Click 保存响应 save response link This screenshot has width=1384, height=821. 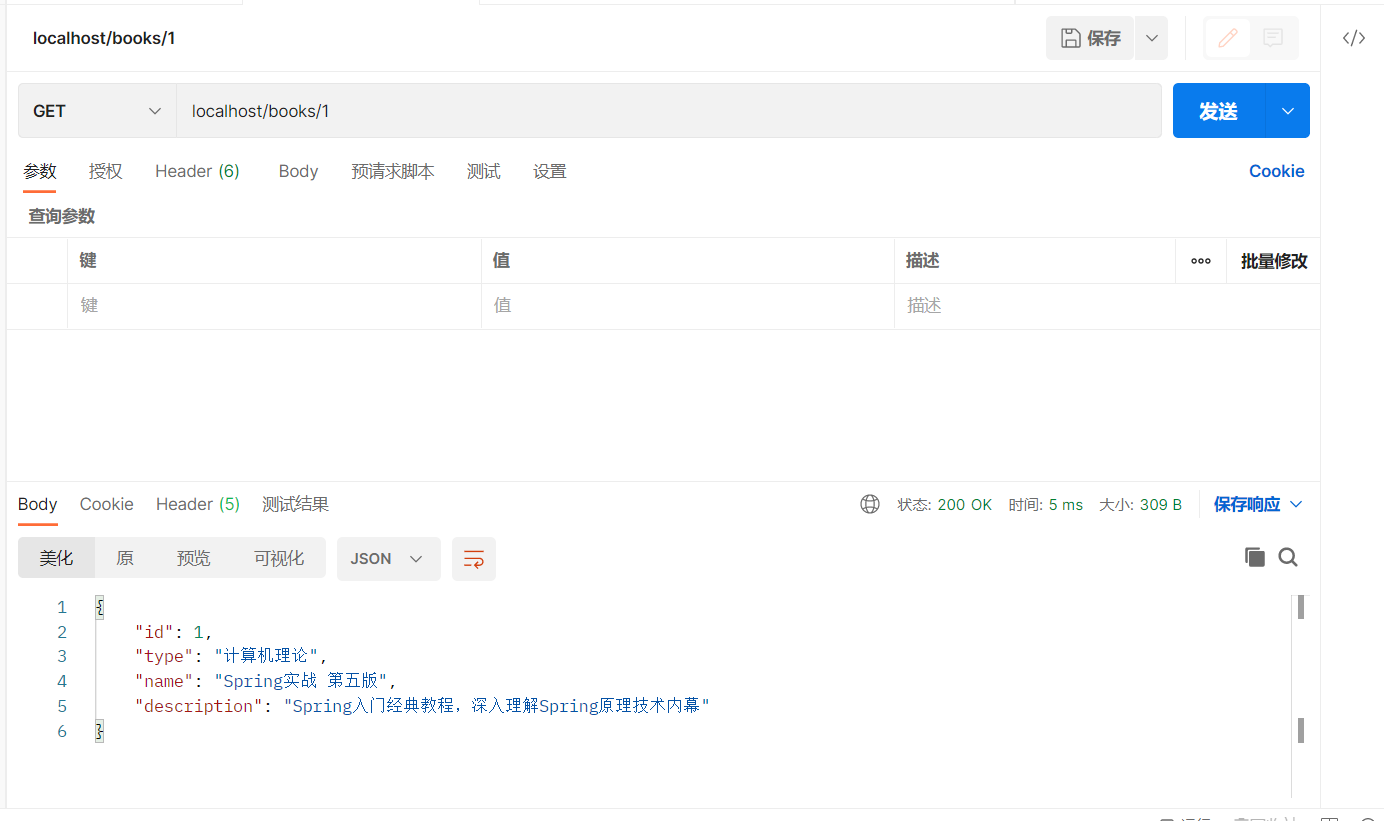[1247, 504]
